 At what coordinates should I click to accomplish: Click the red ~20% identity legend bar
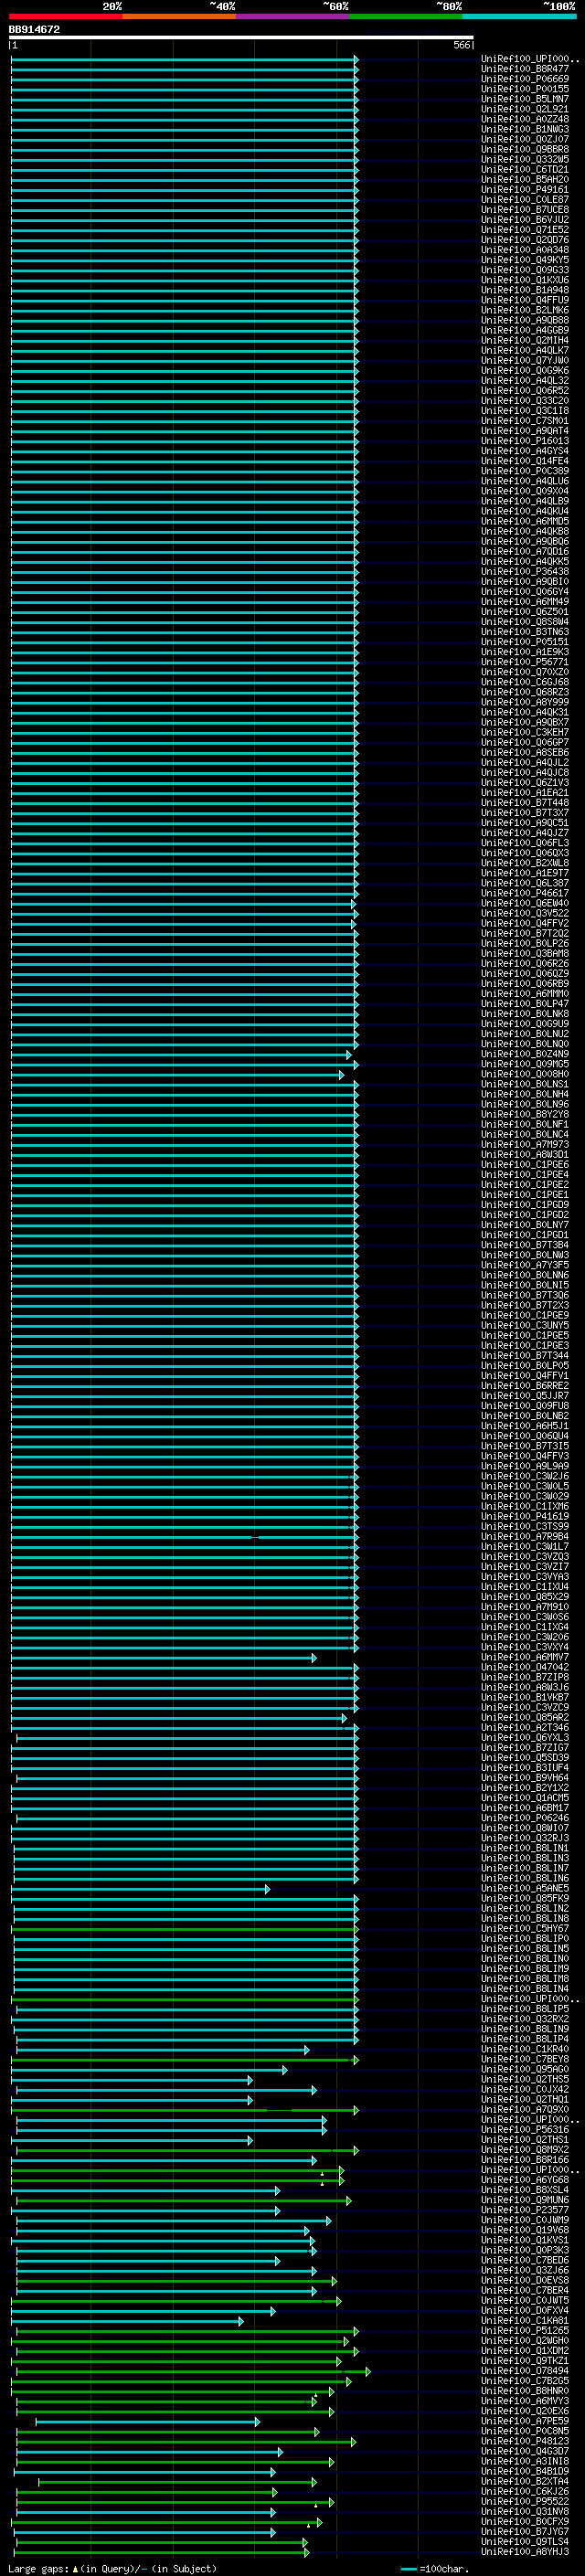(66, 16)
